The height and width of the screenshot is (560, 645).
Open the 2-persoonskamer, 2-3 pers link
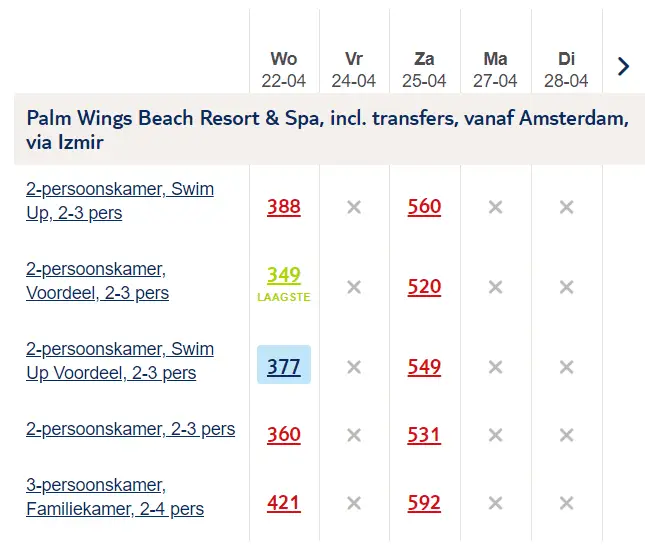(130, 429)
